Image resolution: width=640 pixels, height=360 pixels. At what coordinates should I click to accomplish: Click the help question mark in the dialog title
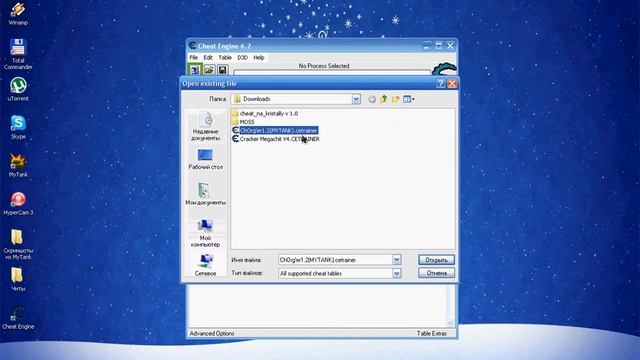440,84
